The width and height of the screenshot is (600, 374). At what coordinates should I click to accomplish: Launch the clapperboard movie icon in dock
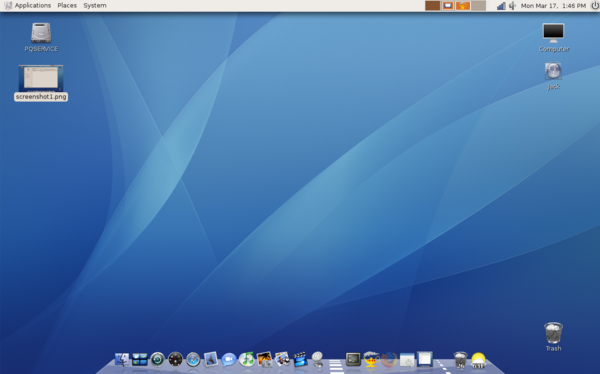(x=300, y=359)
